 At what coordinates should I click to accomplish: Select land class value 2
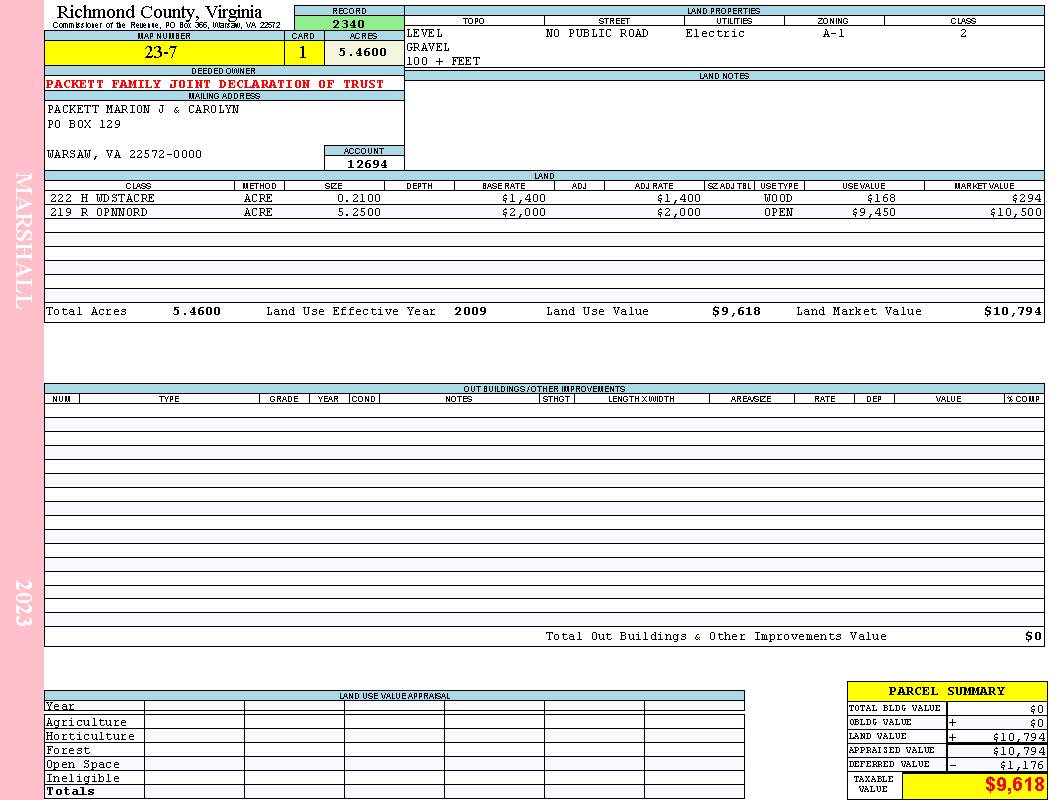[x=963, y=33]
